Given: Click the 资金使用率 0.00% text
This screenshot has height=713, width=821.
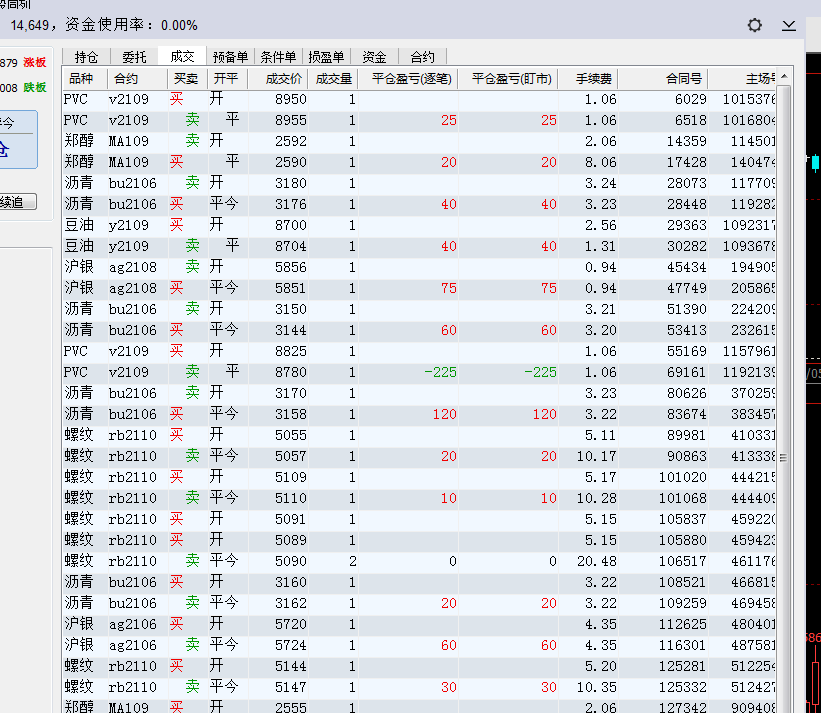Looking at the screenshot, I should [131, 25].
